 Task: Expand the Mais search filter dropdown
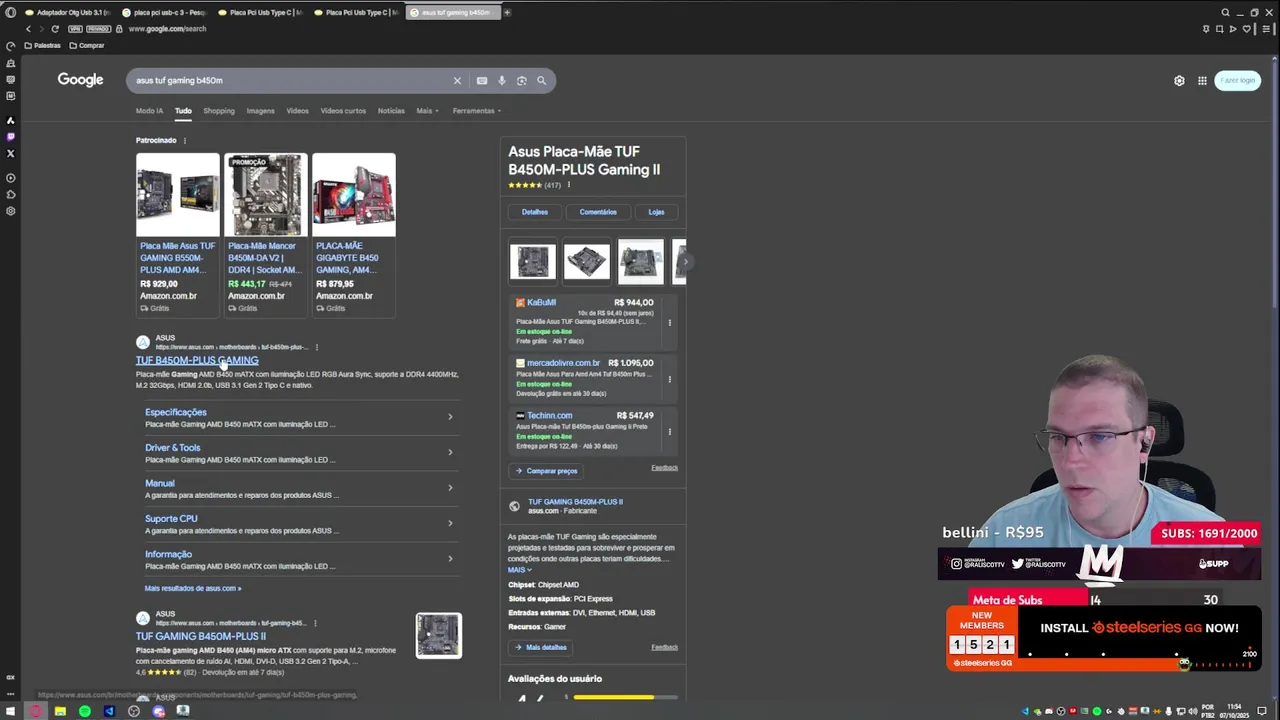[427, 111]
